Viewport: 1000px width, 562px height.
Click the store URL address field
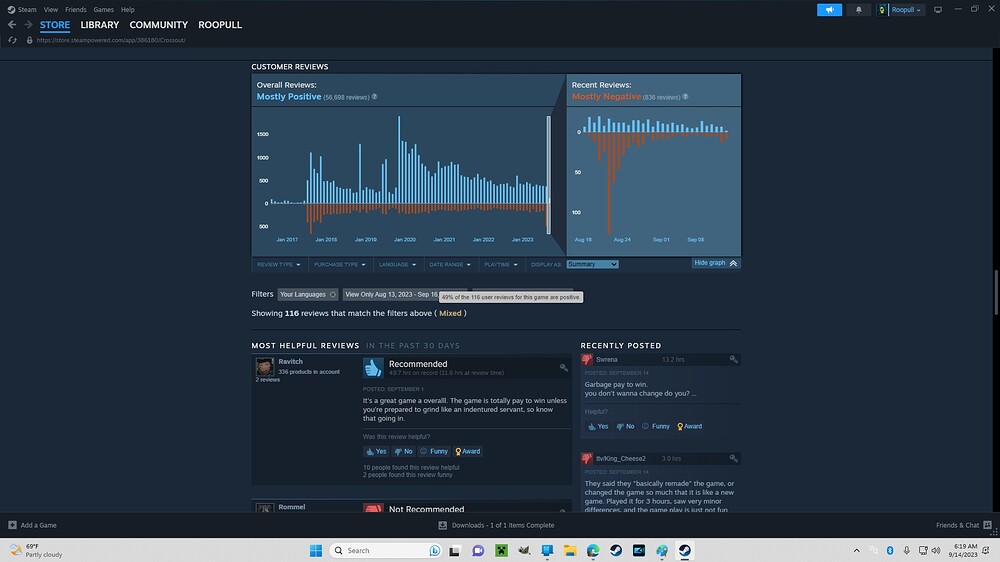point(111,40)
